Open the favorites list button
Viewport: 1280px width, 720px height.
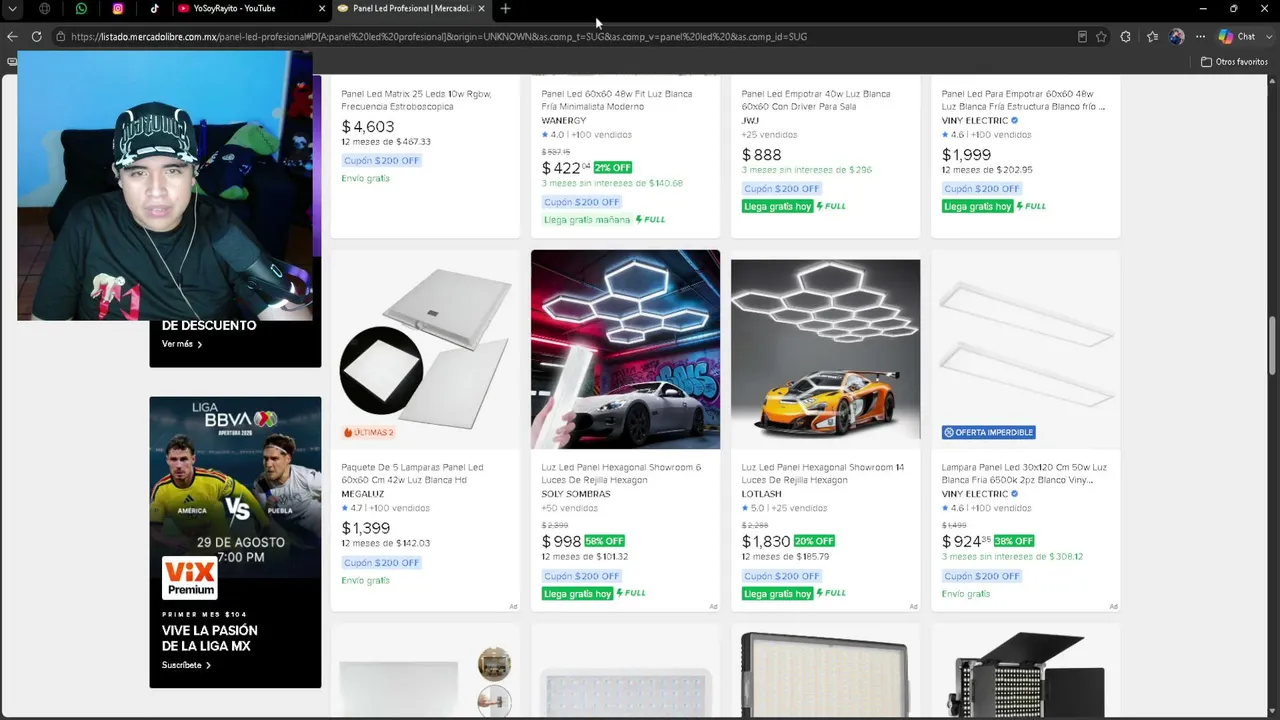pos(1152,37)
